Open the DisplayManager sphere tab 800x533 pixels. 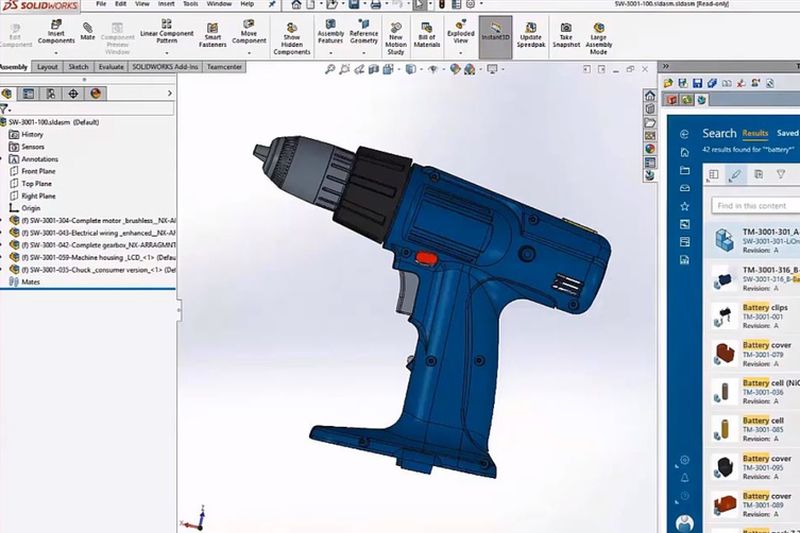(x=95, y=93)
